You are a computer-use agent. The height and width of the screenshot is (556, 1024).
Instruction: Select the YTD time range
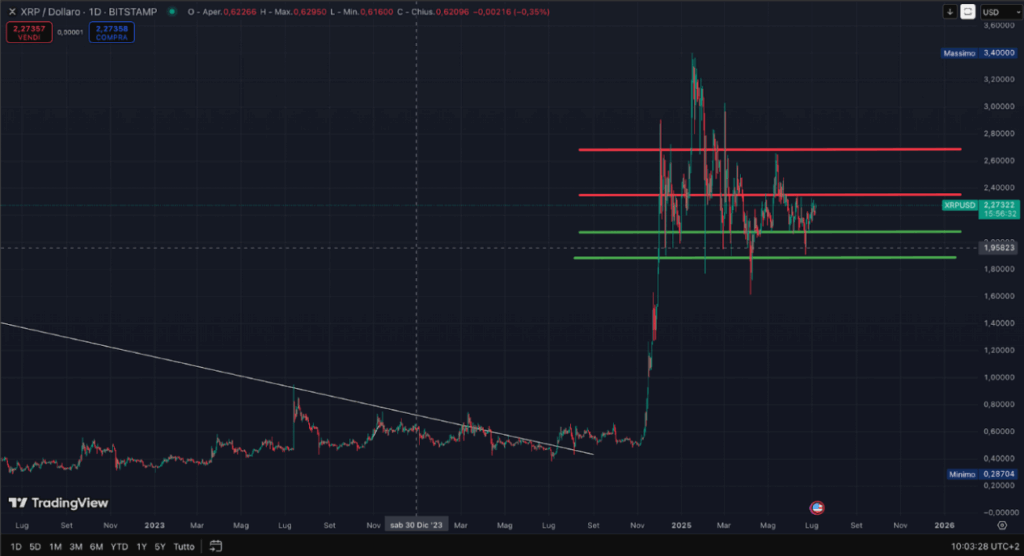tap(119, 546)
